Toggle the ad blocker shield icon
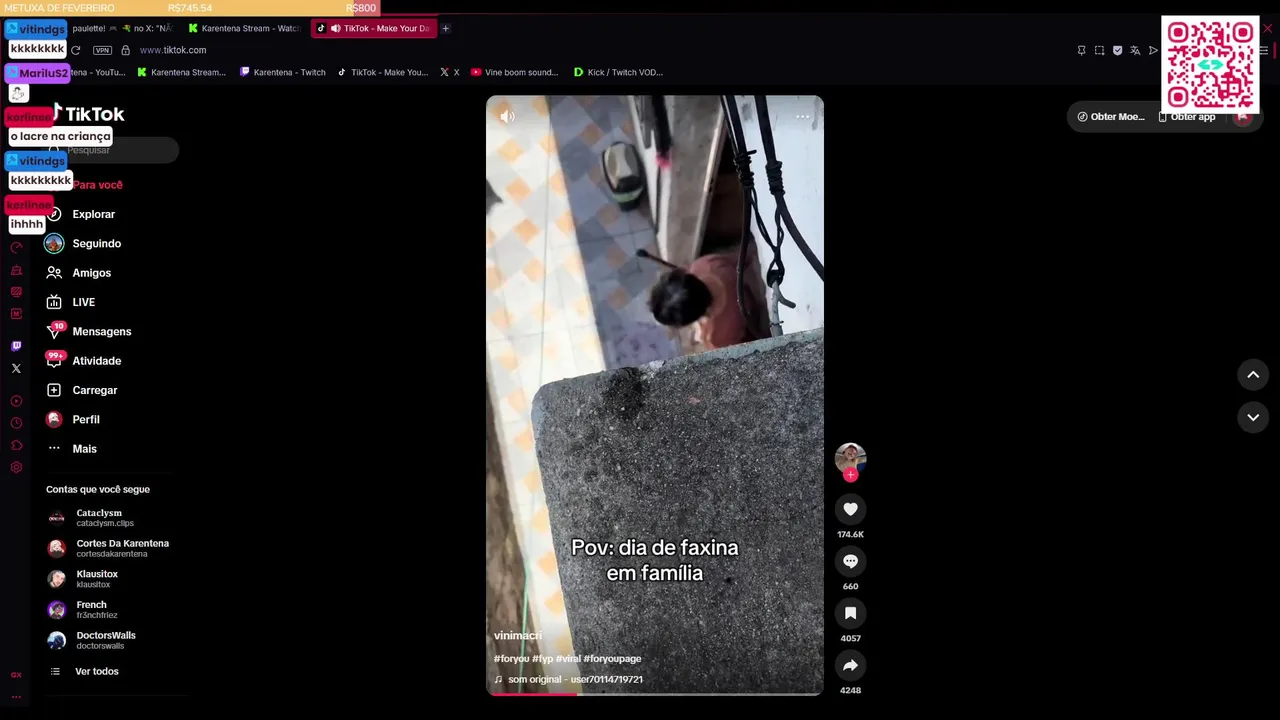The width and height of the screenshot is (1280, 720). click(x=1117, y=50)
